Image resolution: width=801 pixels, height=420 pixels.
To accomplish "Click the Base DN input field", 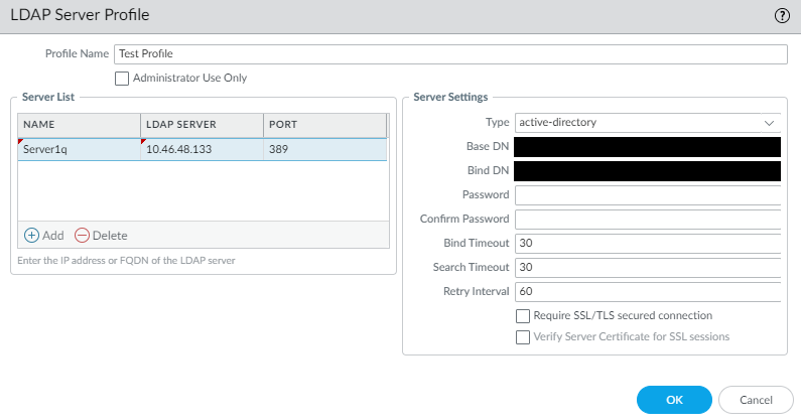I will coord(647,147).
